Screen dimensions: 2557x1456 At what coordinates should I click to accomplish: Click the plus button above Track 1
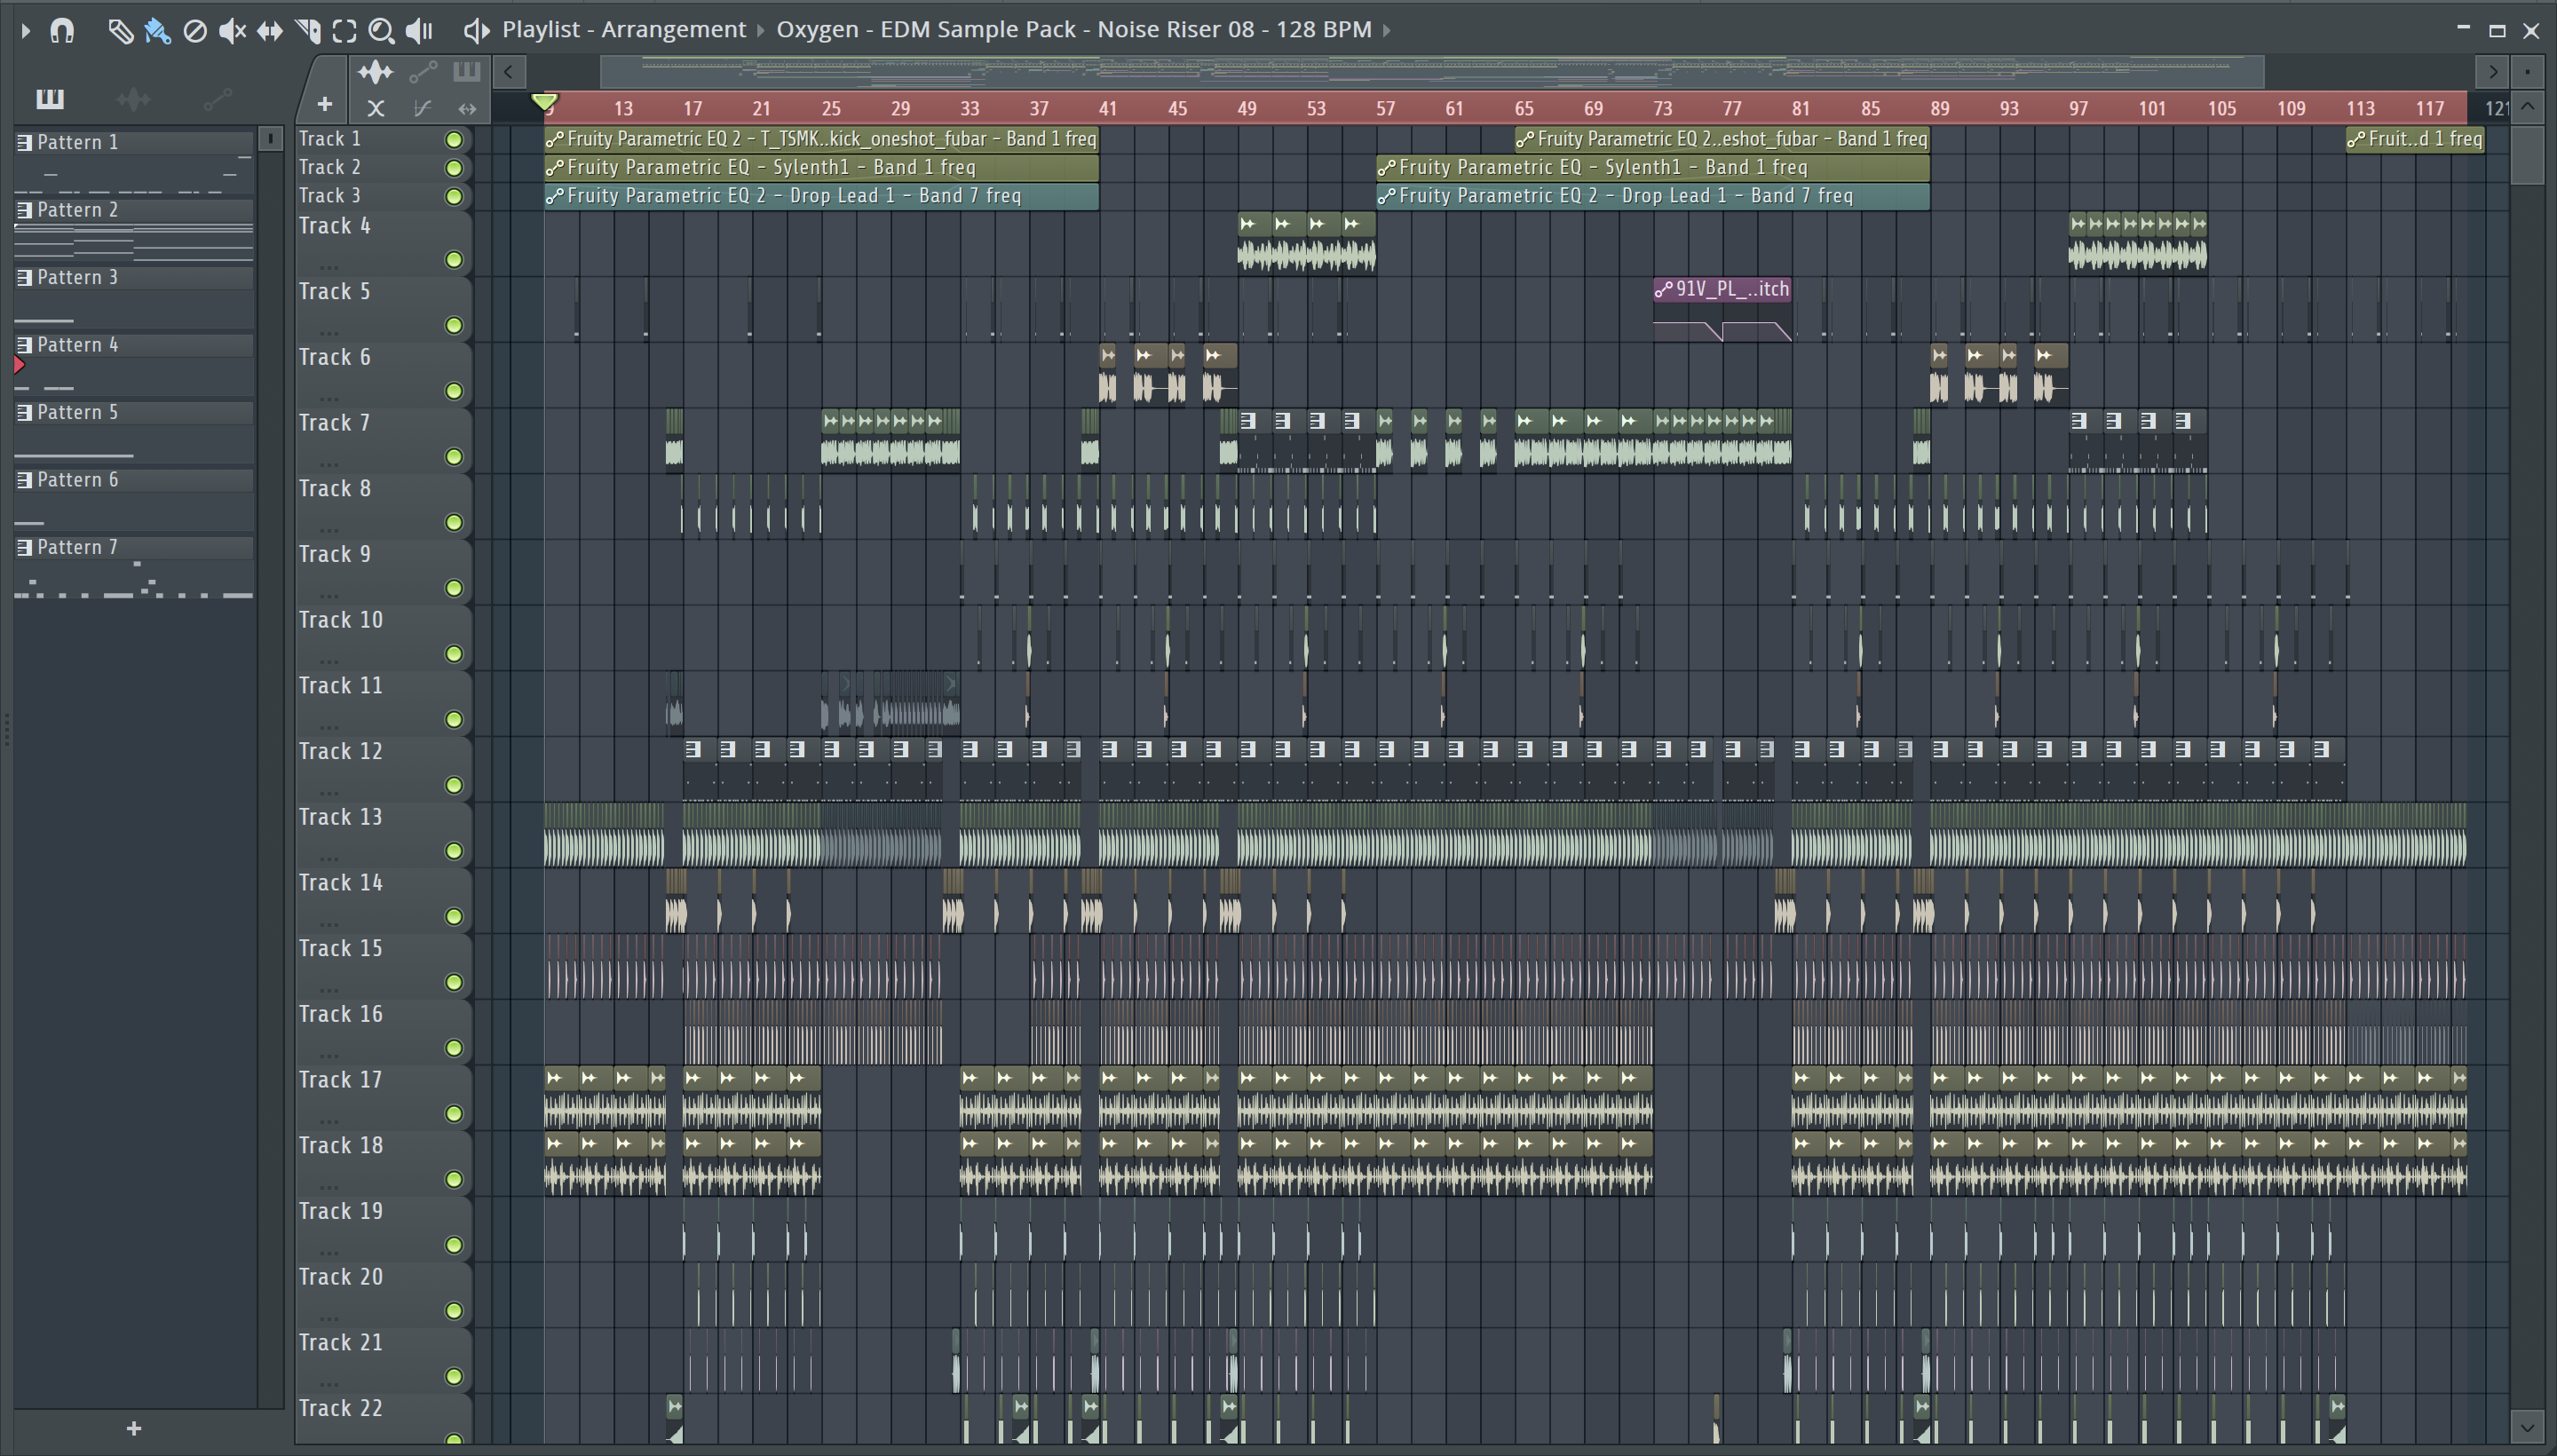pyautogui.click(x=324, y=104)
